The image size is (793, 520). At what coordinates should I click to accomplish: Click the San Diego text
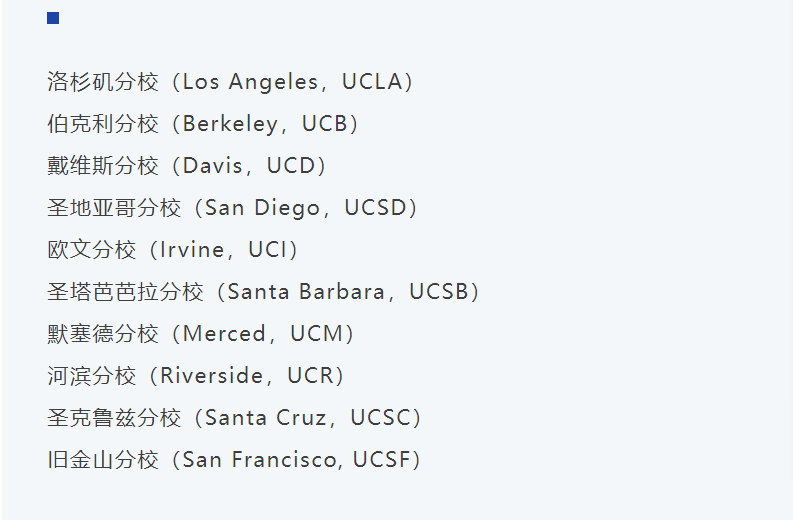click(x=261, y=208)
